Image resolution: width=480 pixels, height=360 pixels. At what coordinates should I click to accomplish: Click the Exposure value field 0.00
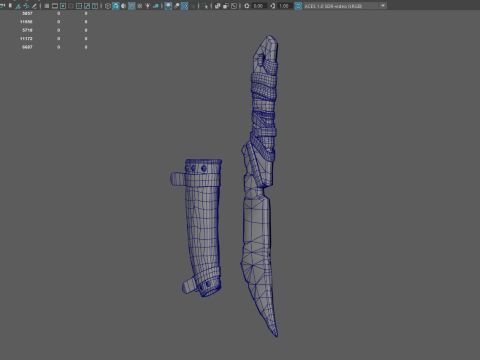259,6
